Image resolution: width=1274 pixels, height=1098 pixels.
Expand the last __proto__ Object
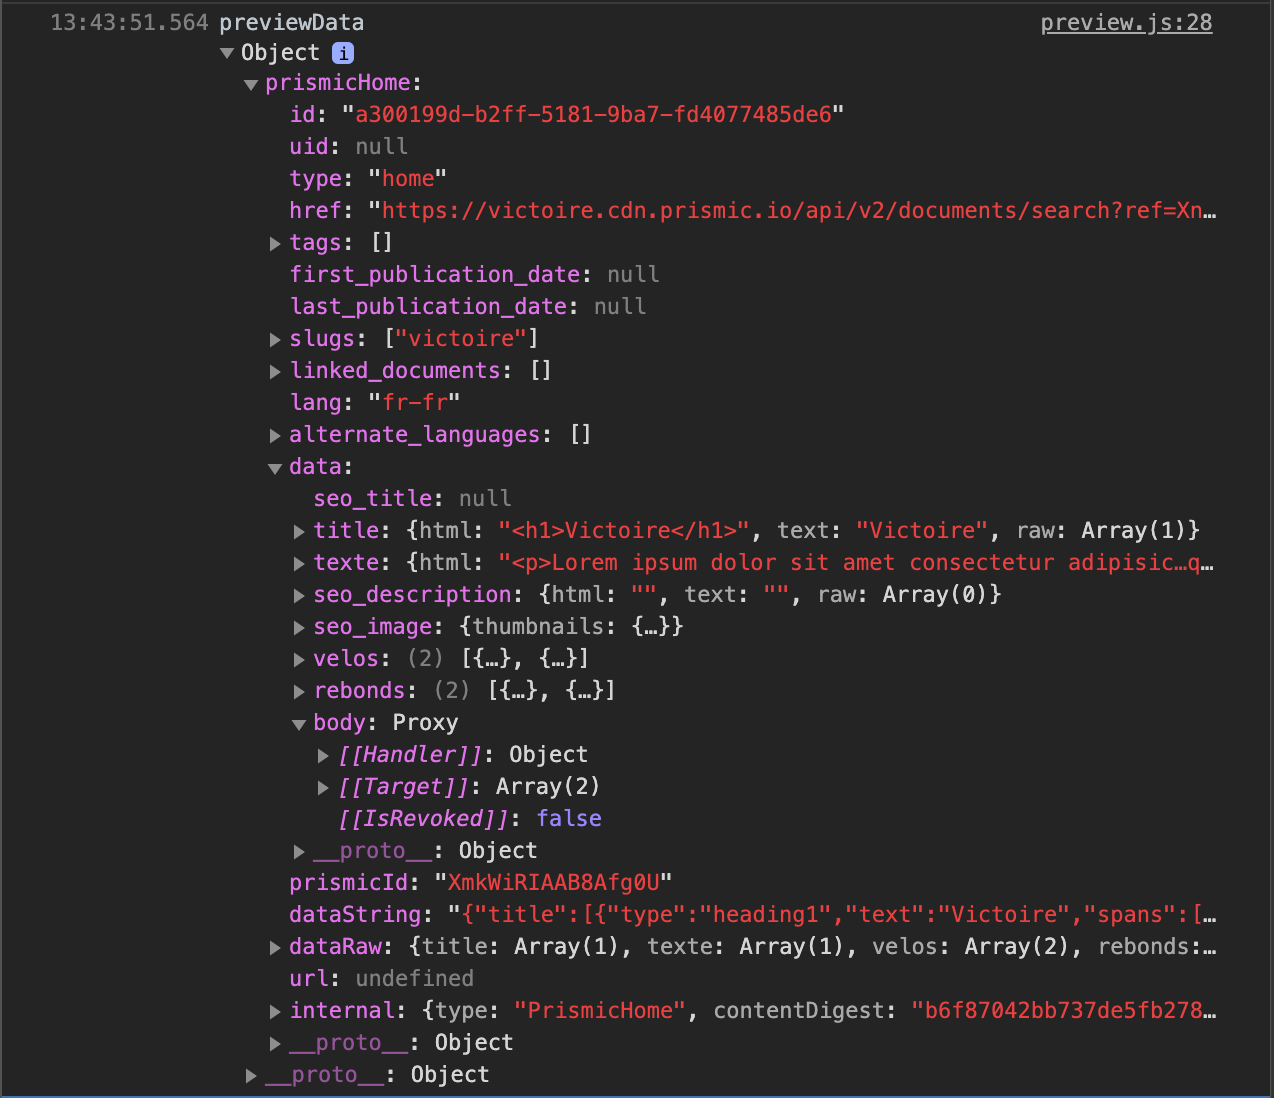tap(251, 1075)
